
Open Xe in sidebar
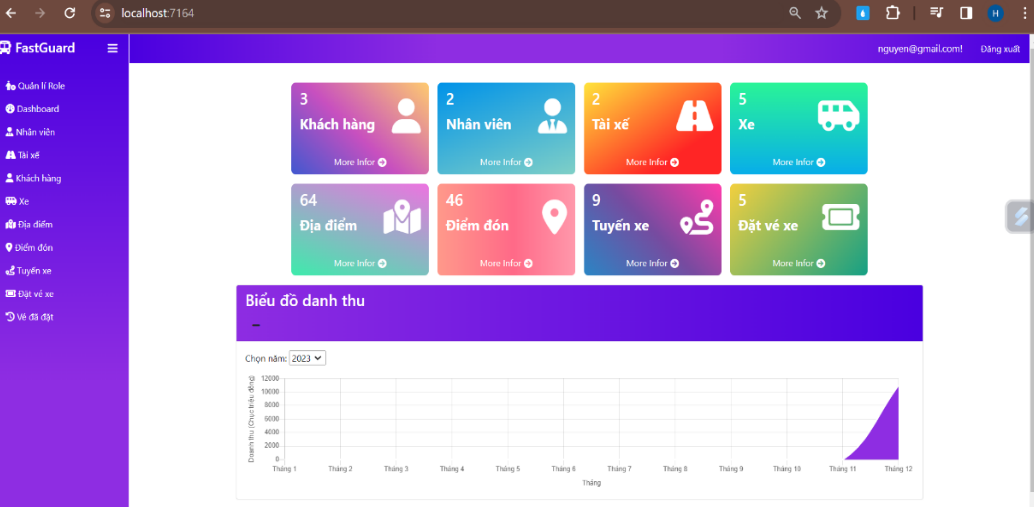tap(17, 201)
